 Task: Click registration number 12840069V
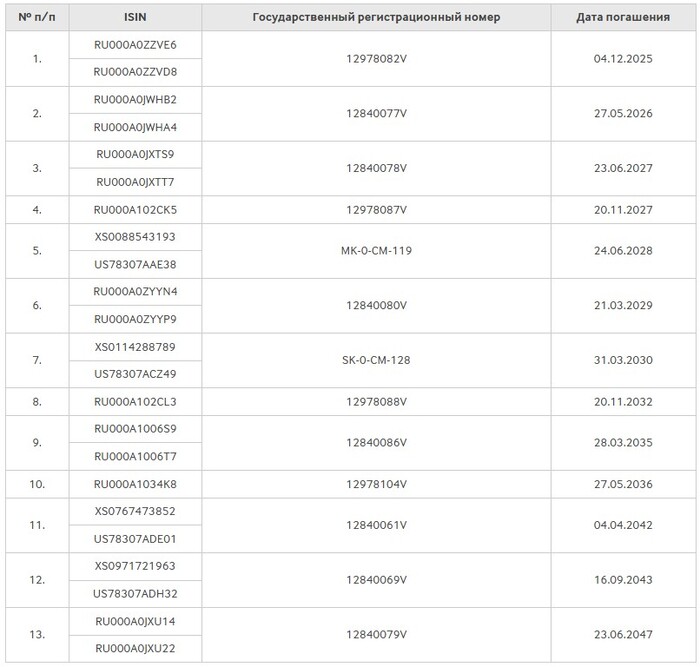(376, 580)
